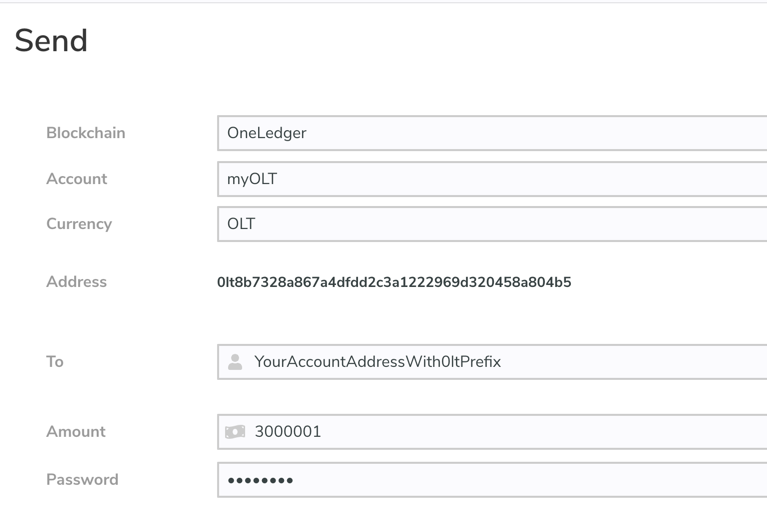Click the Amount field label
767x514 pixels.
pyautogui.click(x=76, y=432)
